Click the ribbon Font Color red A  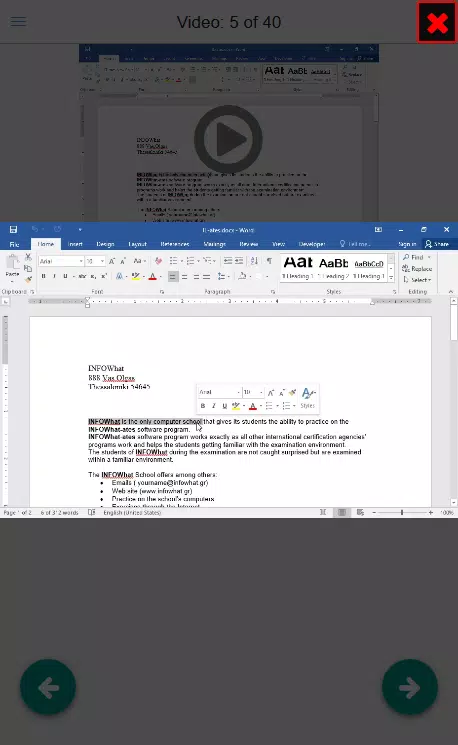click(153, 276)
